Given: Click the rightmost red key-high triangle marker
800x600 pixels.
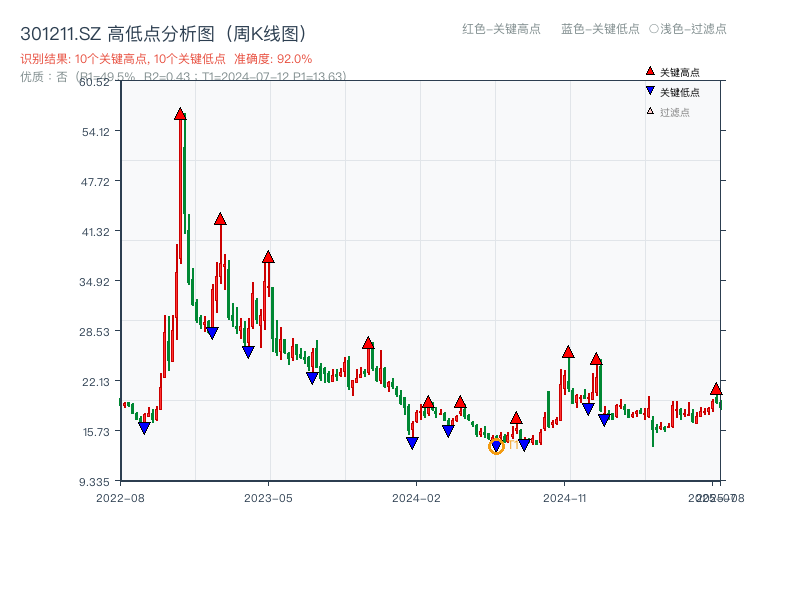Looking at the screenshot, I should pyautogui.click(x=718, y=390).
